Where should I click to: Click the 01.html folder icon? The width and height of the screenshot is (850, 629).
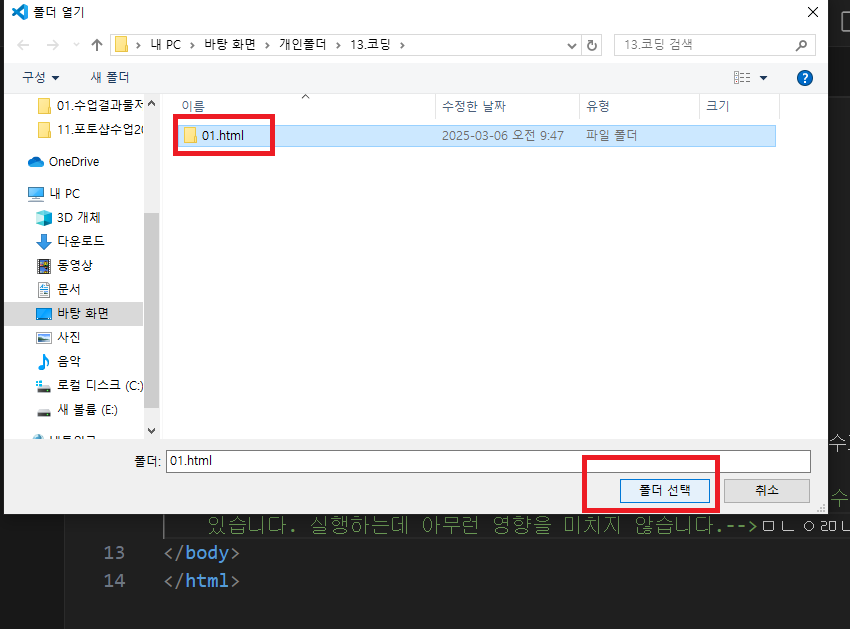pos(190,136)
